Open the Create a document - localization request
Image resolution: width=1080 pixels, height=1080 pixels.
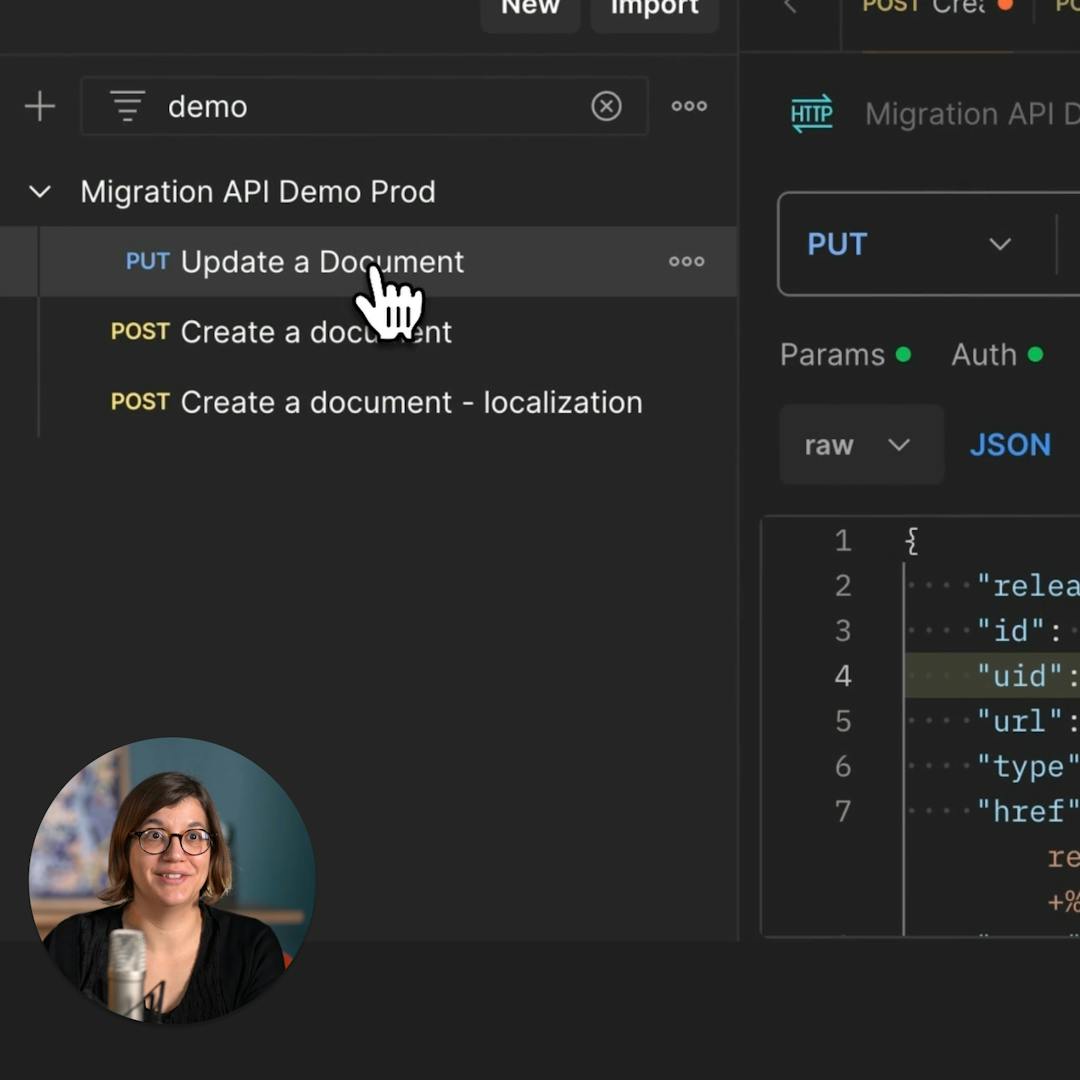(410, 402)
